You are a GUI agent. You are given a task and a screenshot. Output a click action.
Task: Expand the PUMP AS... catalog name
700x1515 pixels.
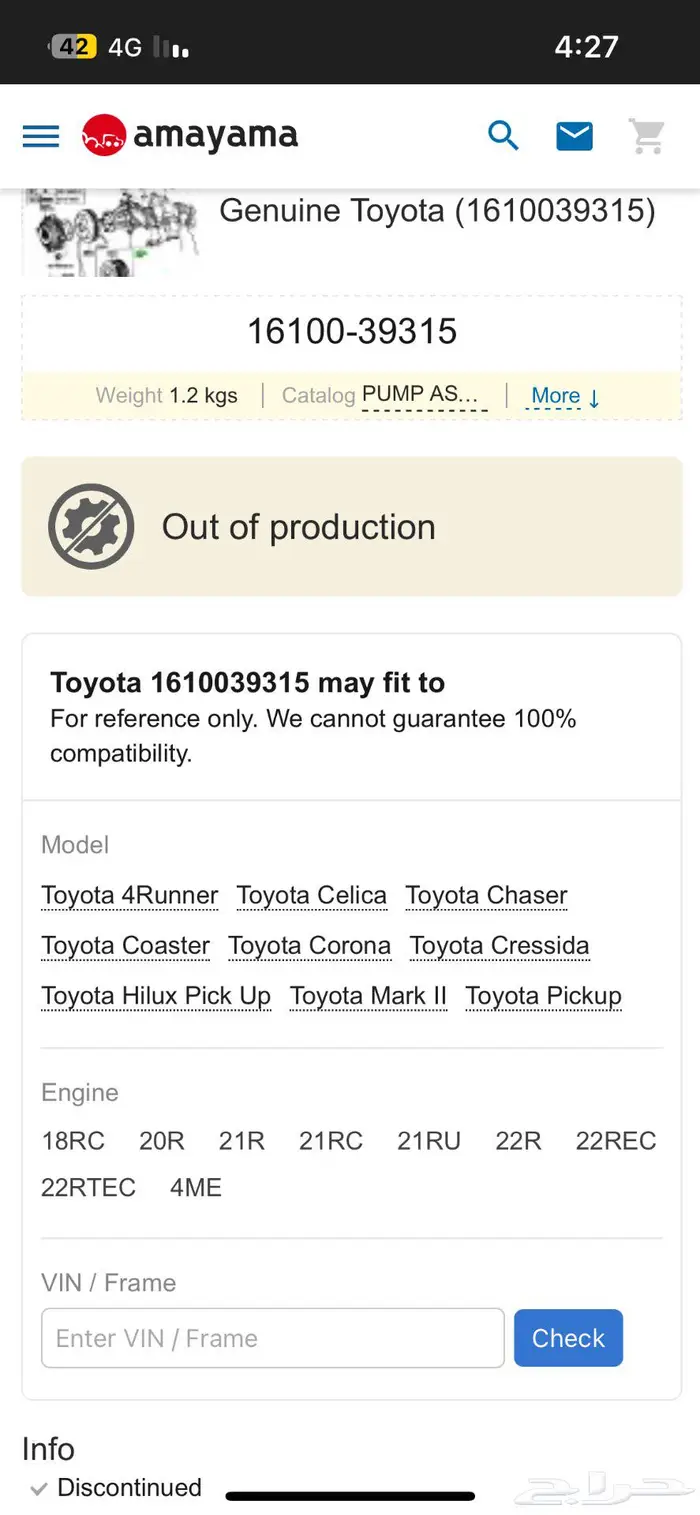tap(424, 395)
